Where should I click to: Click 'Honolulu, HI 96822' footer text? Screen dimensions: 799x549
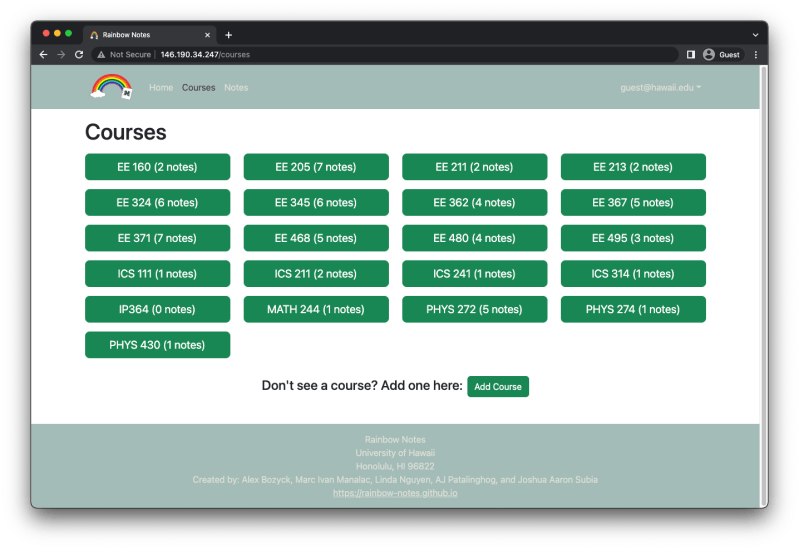(x=395, y=466)
